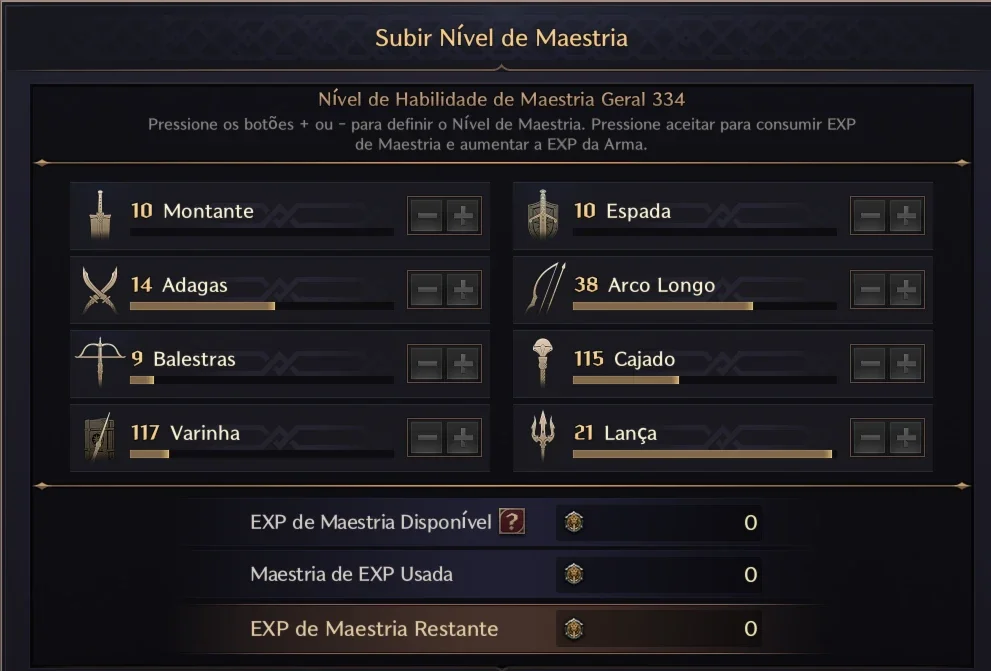Increase Lança mastery level with plus

906,438
